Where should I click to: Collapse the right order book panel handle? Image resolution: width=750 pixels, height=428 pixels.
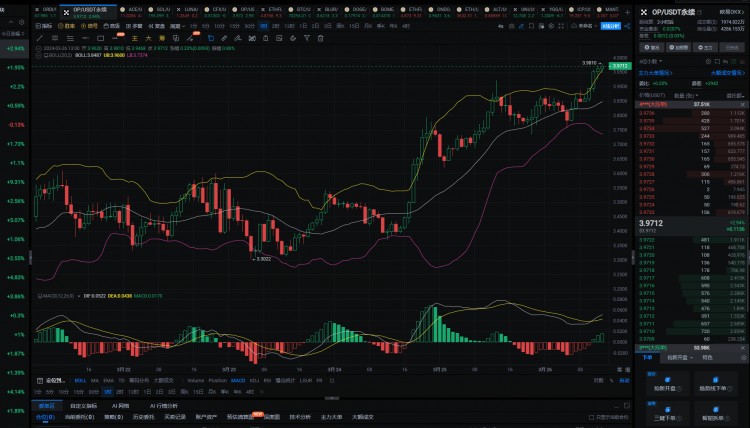coord(633,257)
